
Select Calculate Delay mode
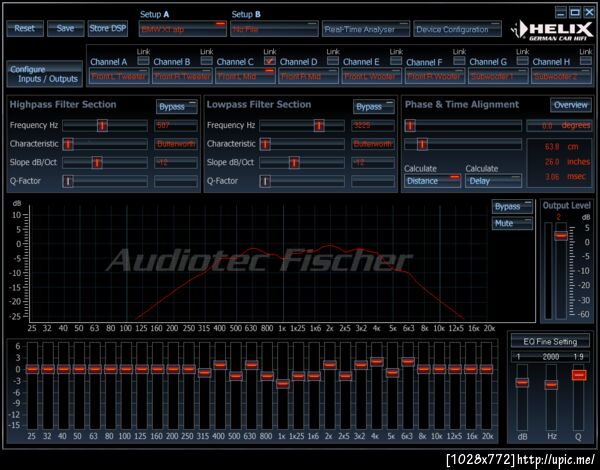(x=494, y=181)
